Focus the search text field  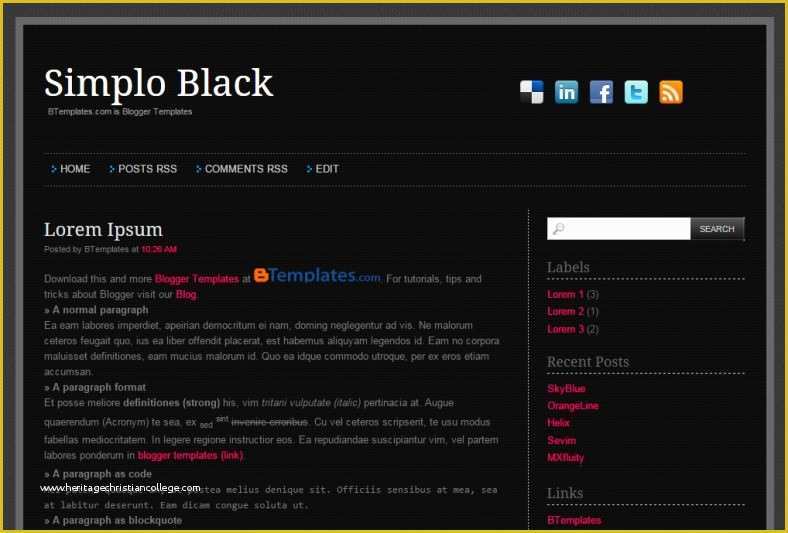(x=619, y=229)
